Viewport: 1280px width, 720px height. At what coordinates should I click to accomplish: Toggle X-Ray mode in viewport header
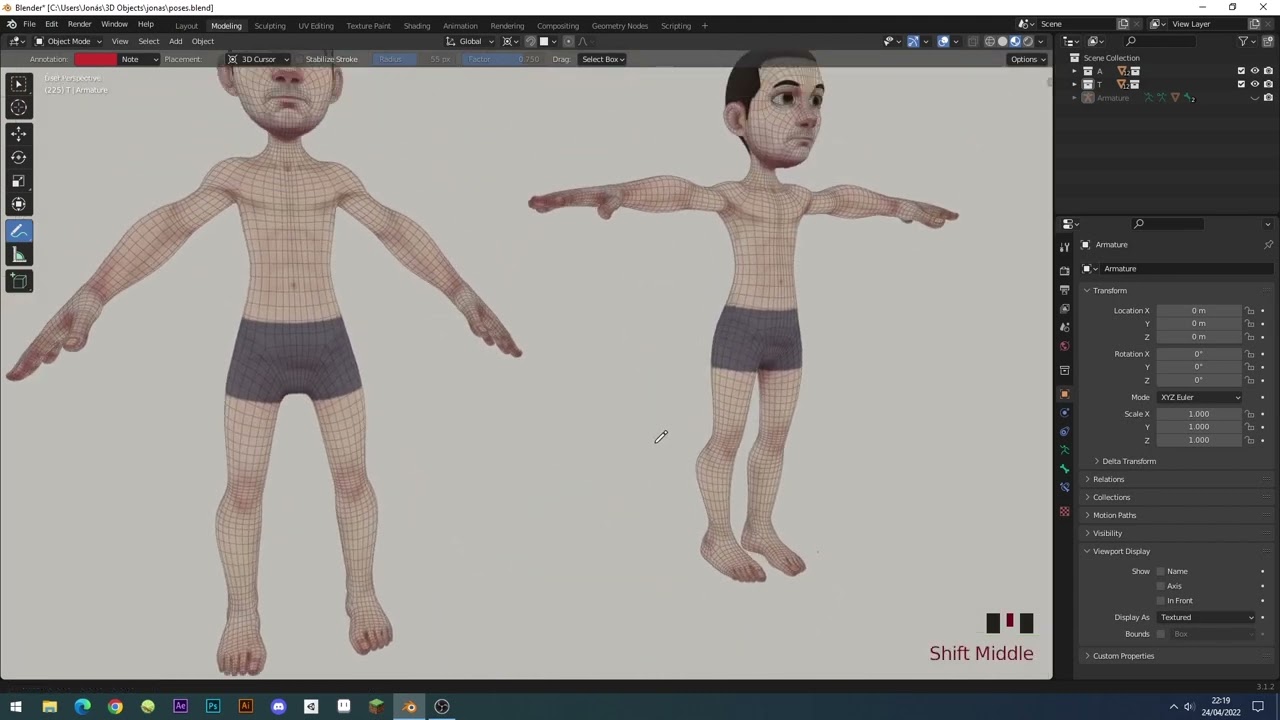972,41
